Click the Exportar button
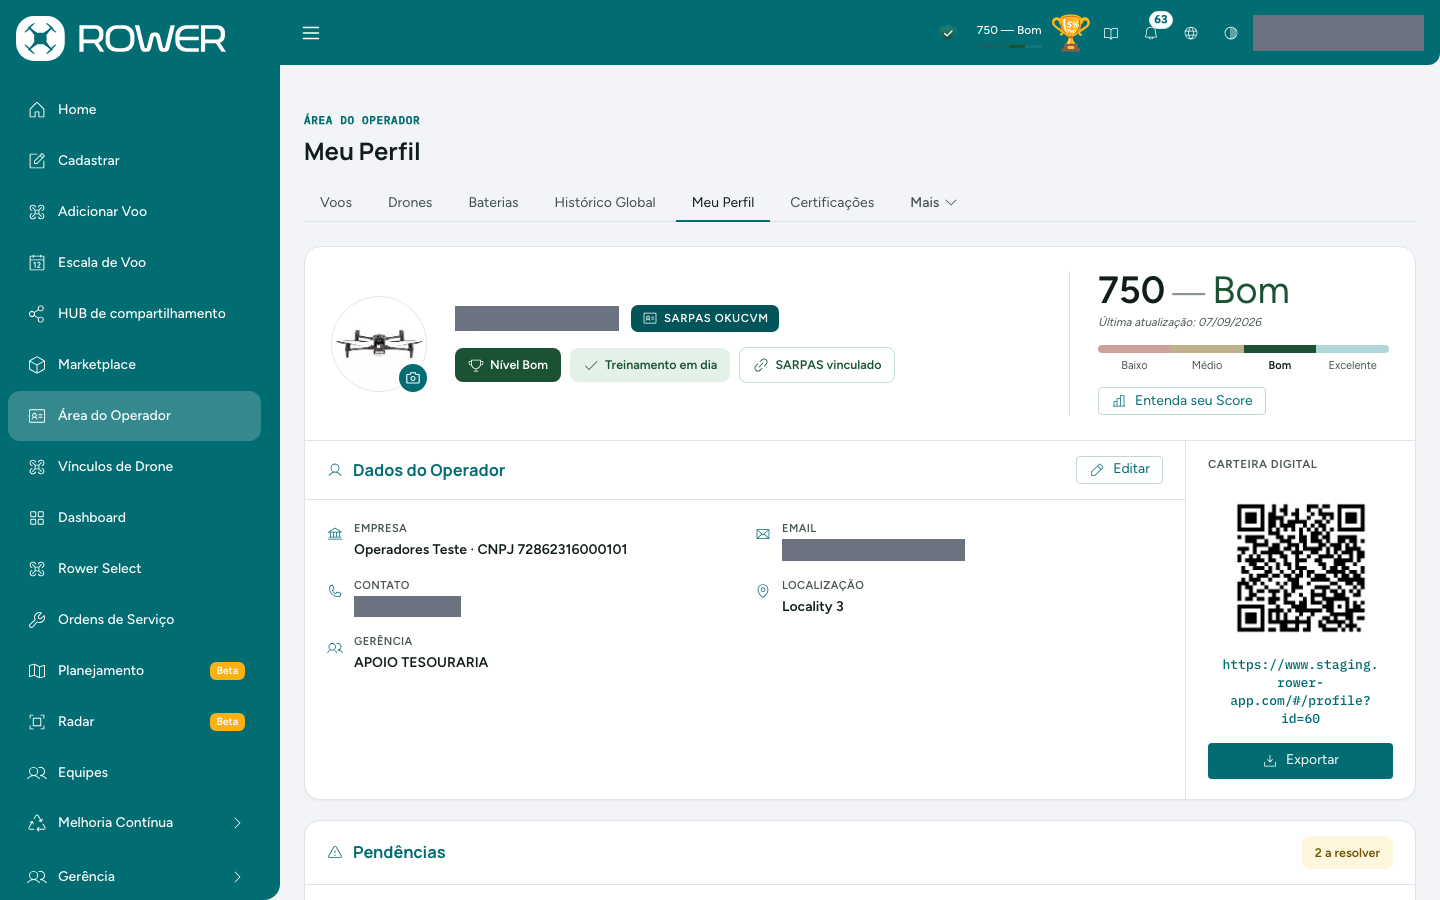 pyautogui.click(x=1300, y=761)
